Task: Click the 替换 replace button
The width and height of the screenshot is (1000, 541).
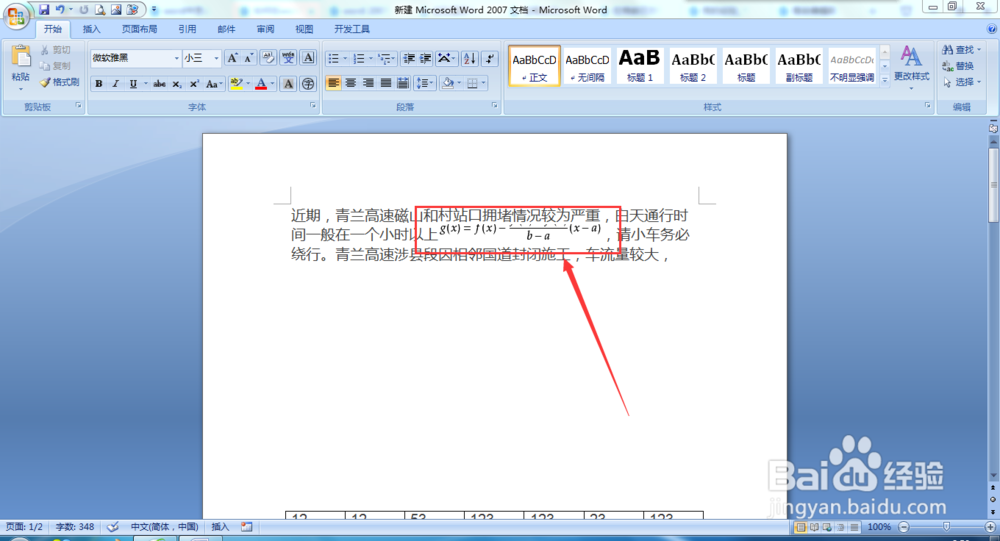Action: pyautogui.click(x=959, y=66)
